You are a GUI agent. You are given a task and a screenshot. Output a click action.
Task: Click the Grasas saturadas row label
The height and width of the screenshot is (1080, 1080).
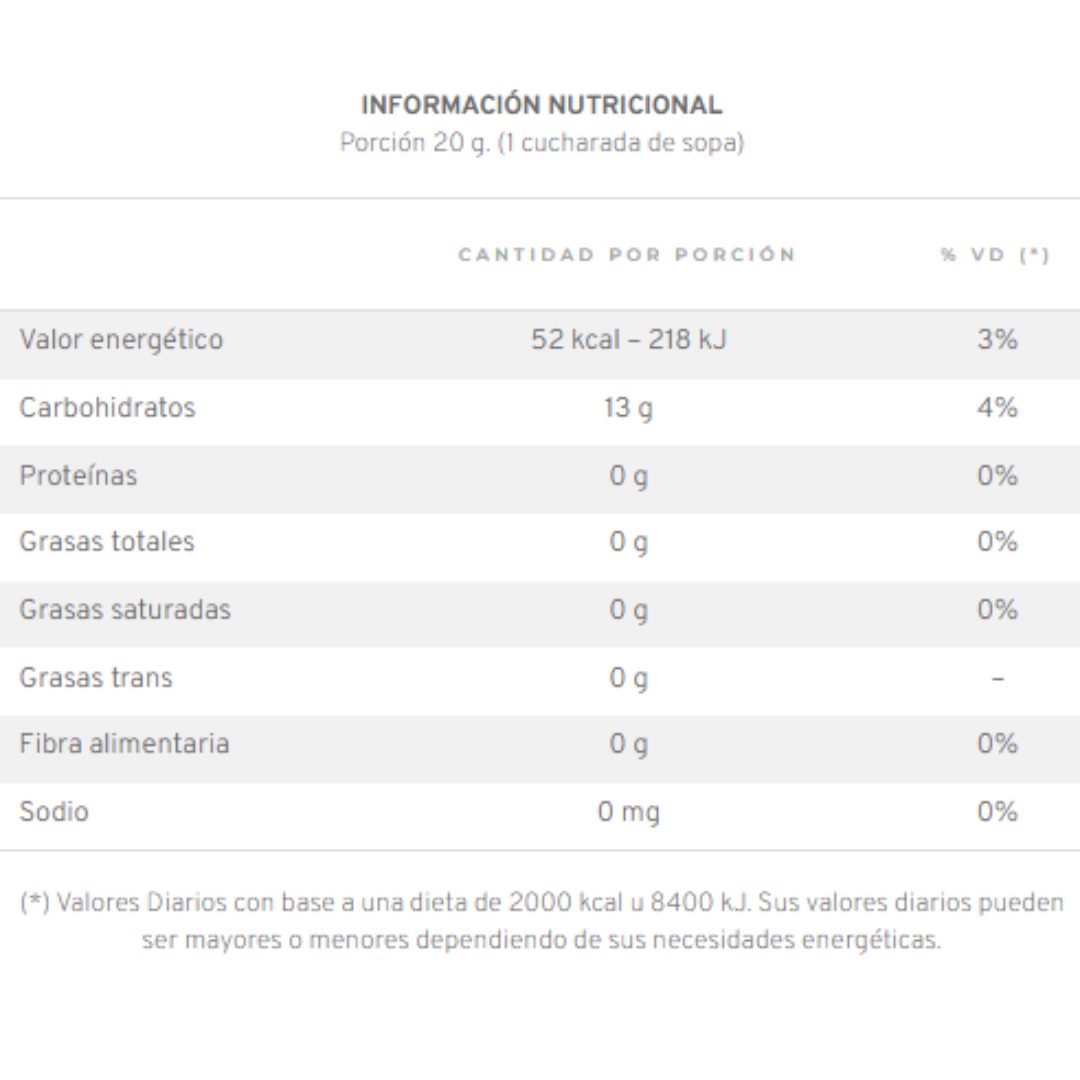(x=125, y=610)
